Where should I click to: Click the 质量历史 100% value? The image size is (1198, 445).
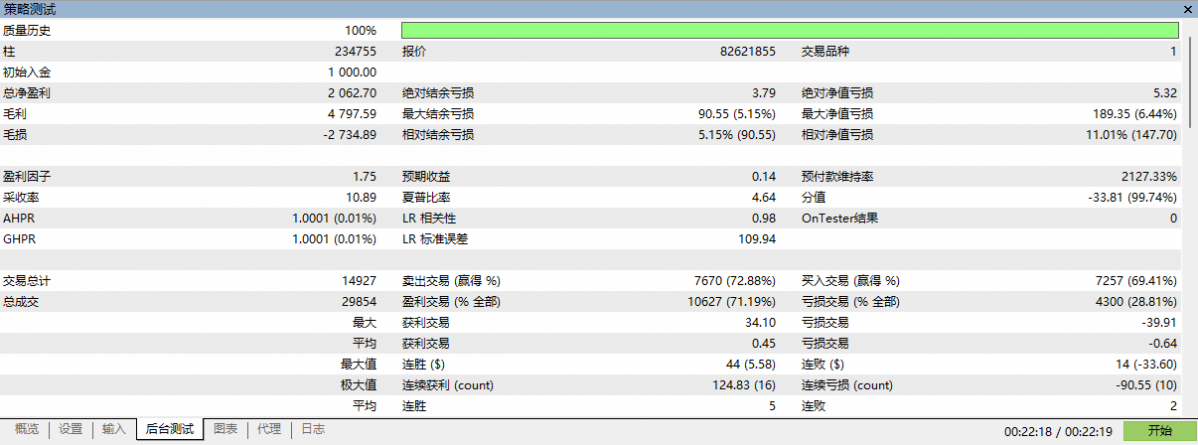point(361,31)
